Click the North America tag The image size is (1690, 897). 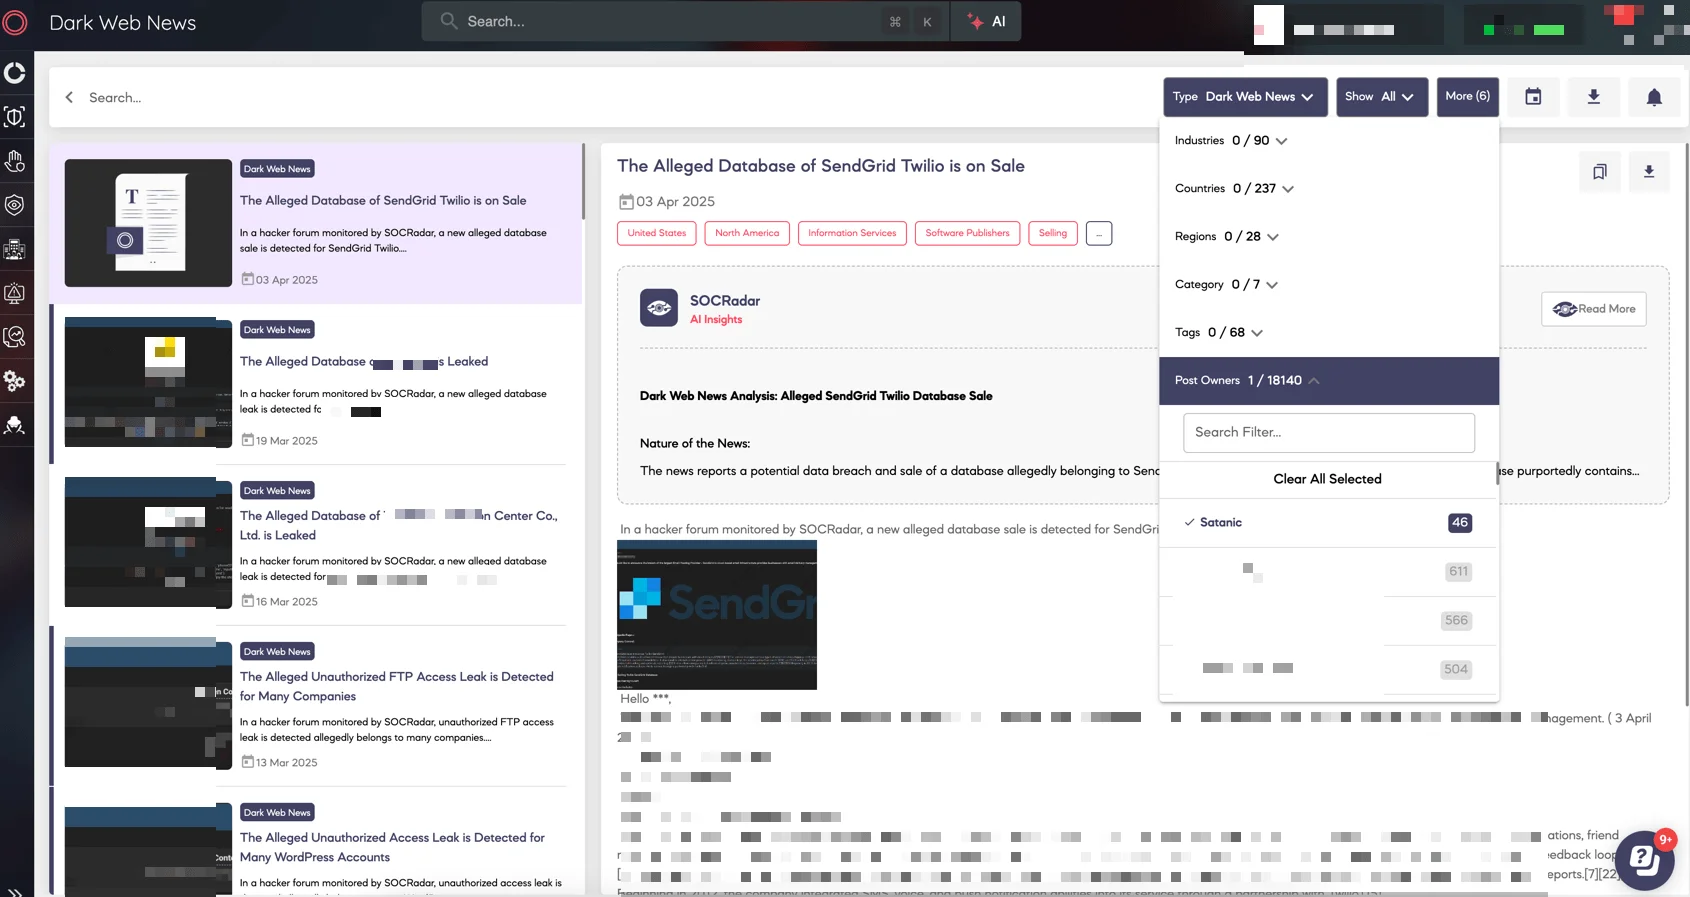[x=747, y=233]
